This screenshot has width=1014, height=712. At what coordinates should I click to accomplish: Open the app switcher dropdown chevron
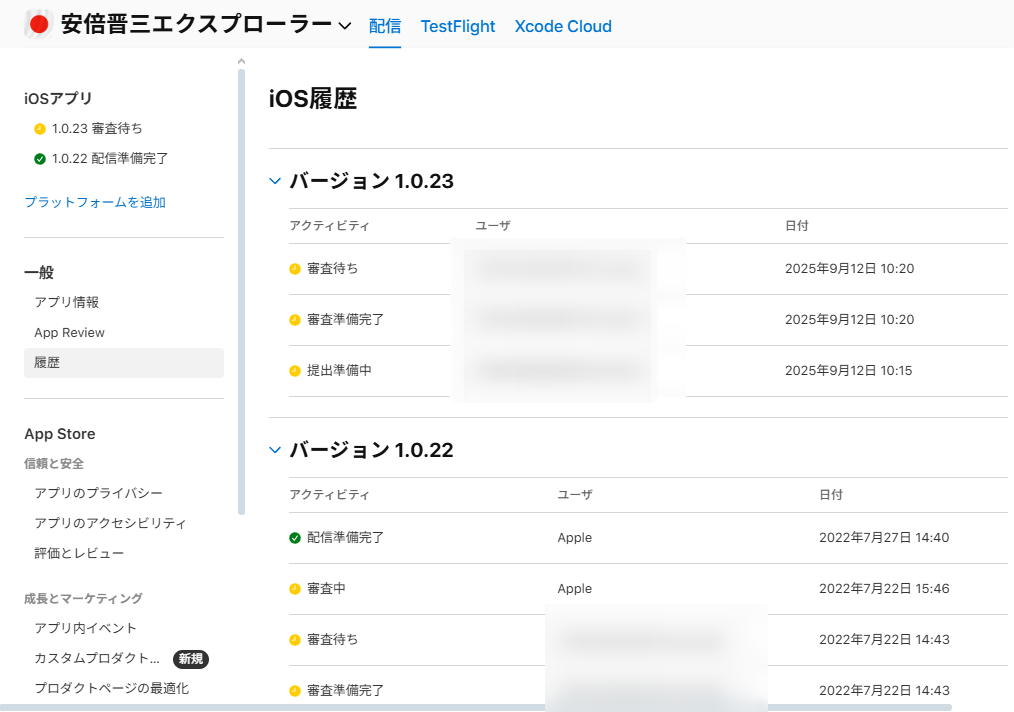[x=345, y=26]
